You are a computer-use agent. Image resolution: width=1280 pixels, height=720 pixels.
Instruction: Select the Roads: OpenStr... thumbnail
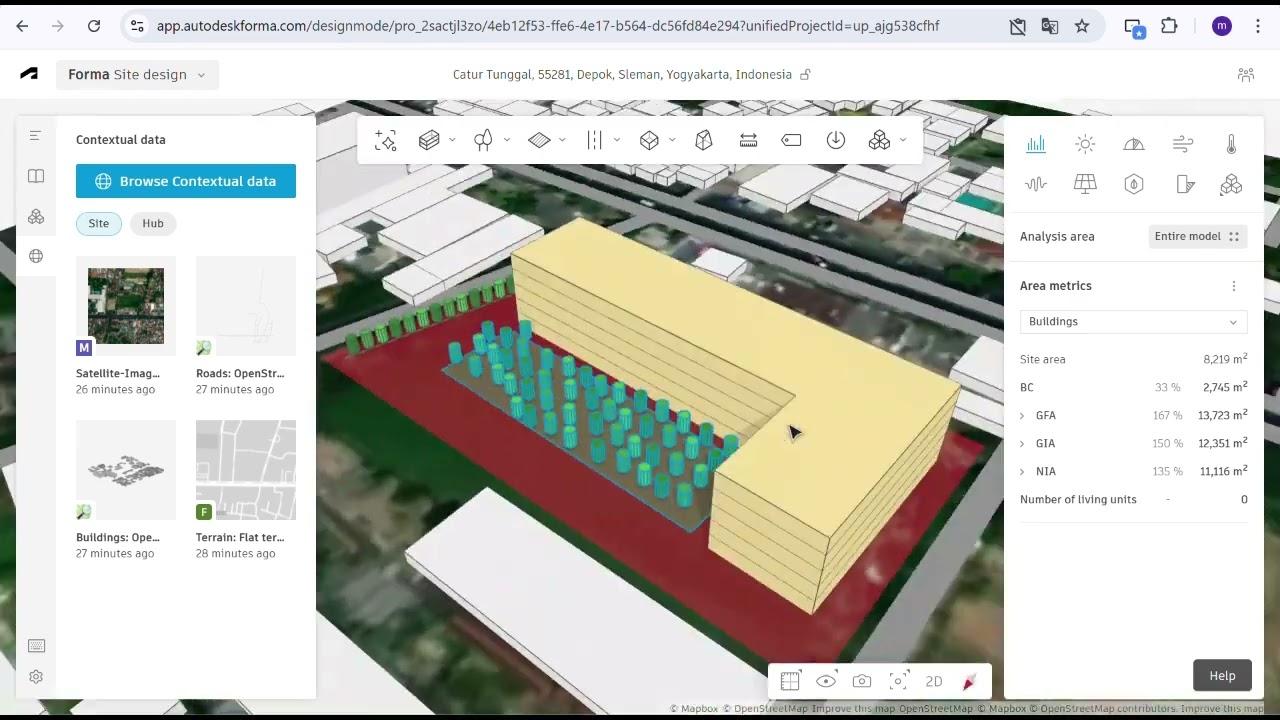coord(246,306)
